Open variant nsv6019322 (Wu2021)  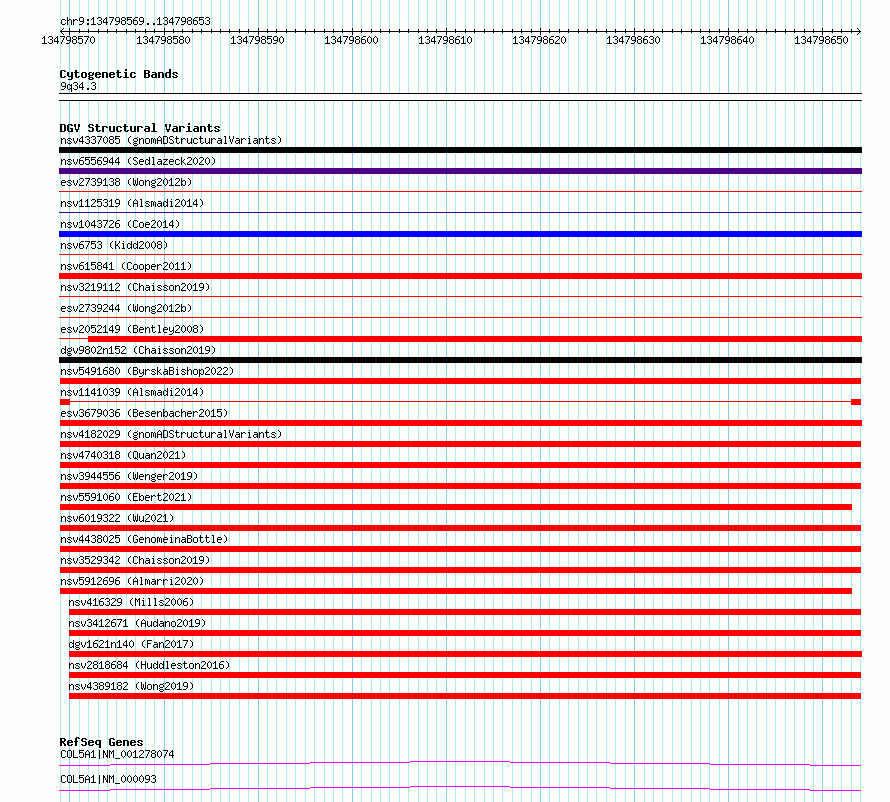[117, 518]
